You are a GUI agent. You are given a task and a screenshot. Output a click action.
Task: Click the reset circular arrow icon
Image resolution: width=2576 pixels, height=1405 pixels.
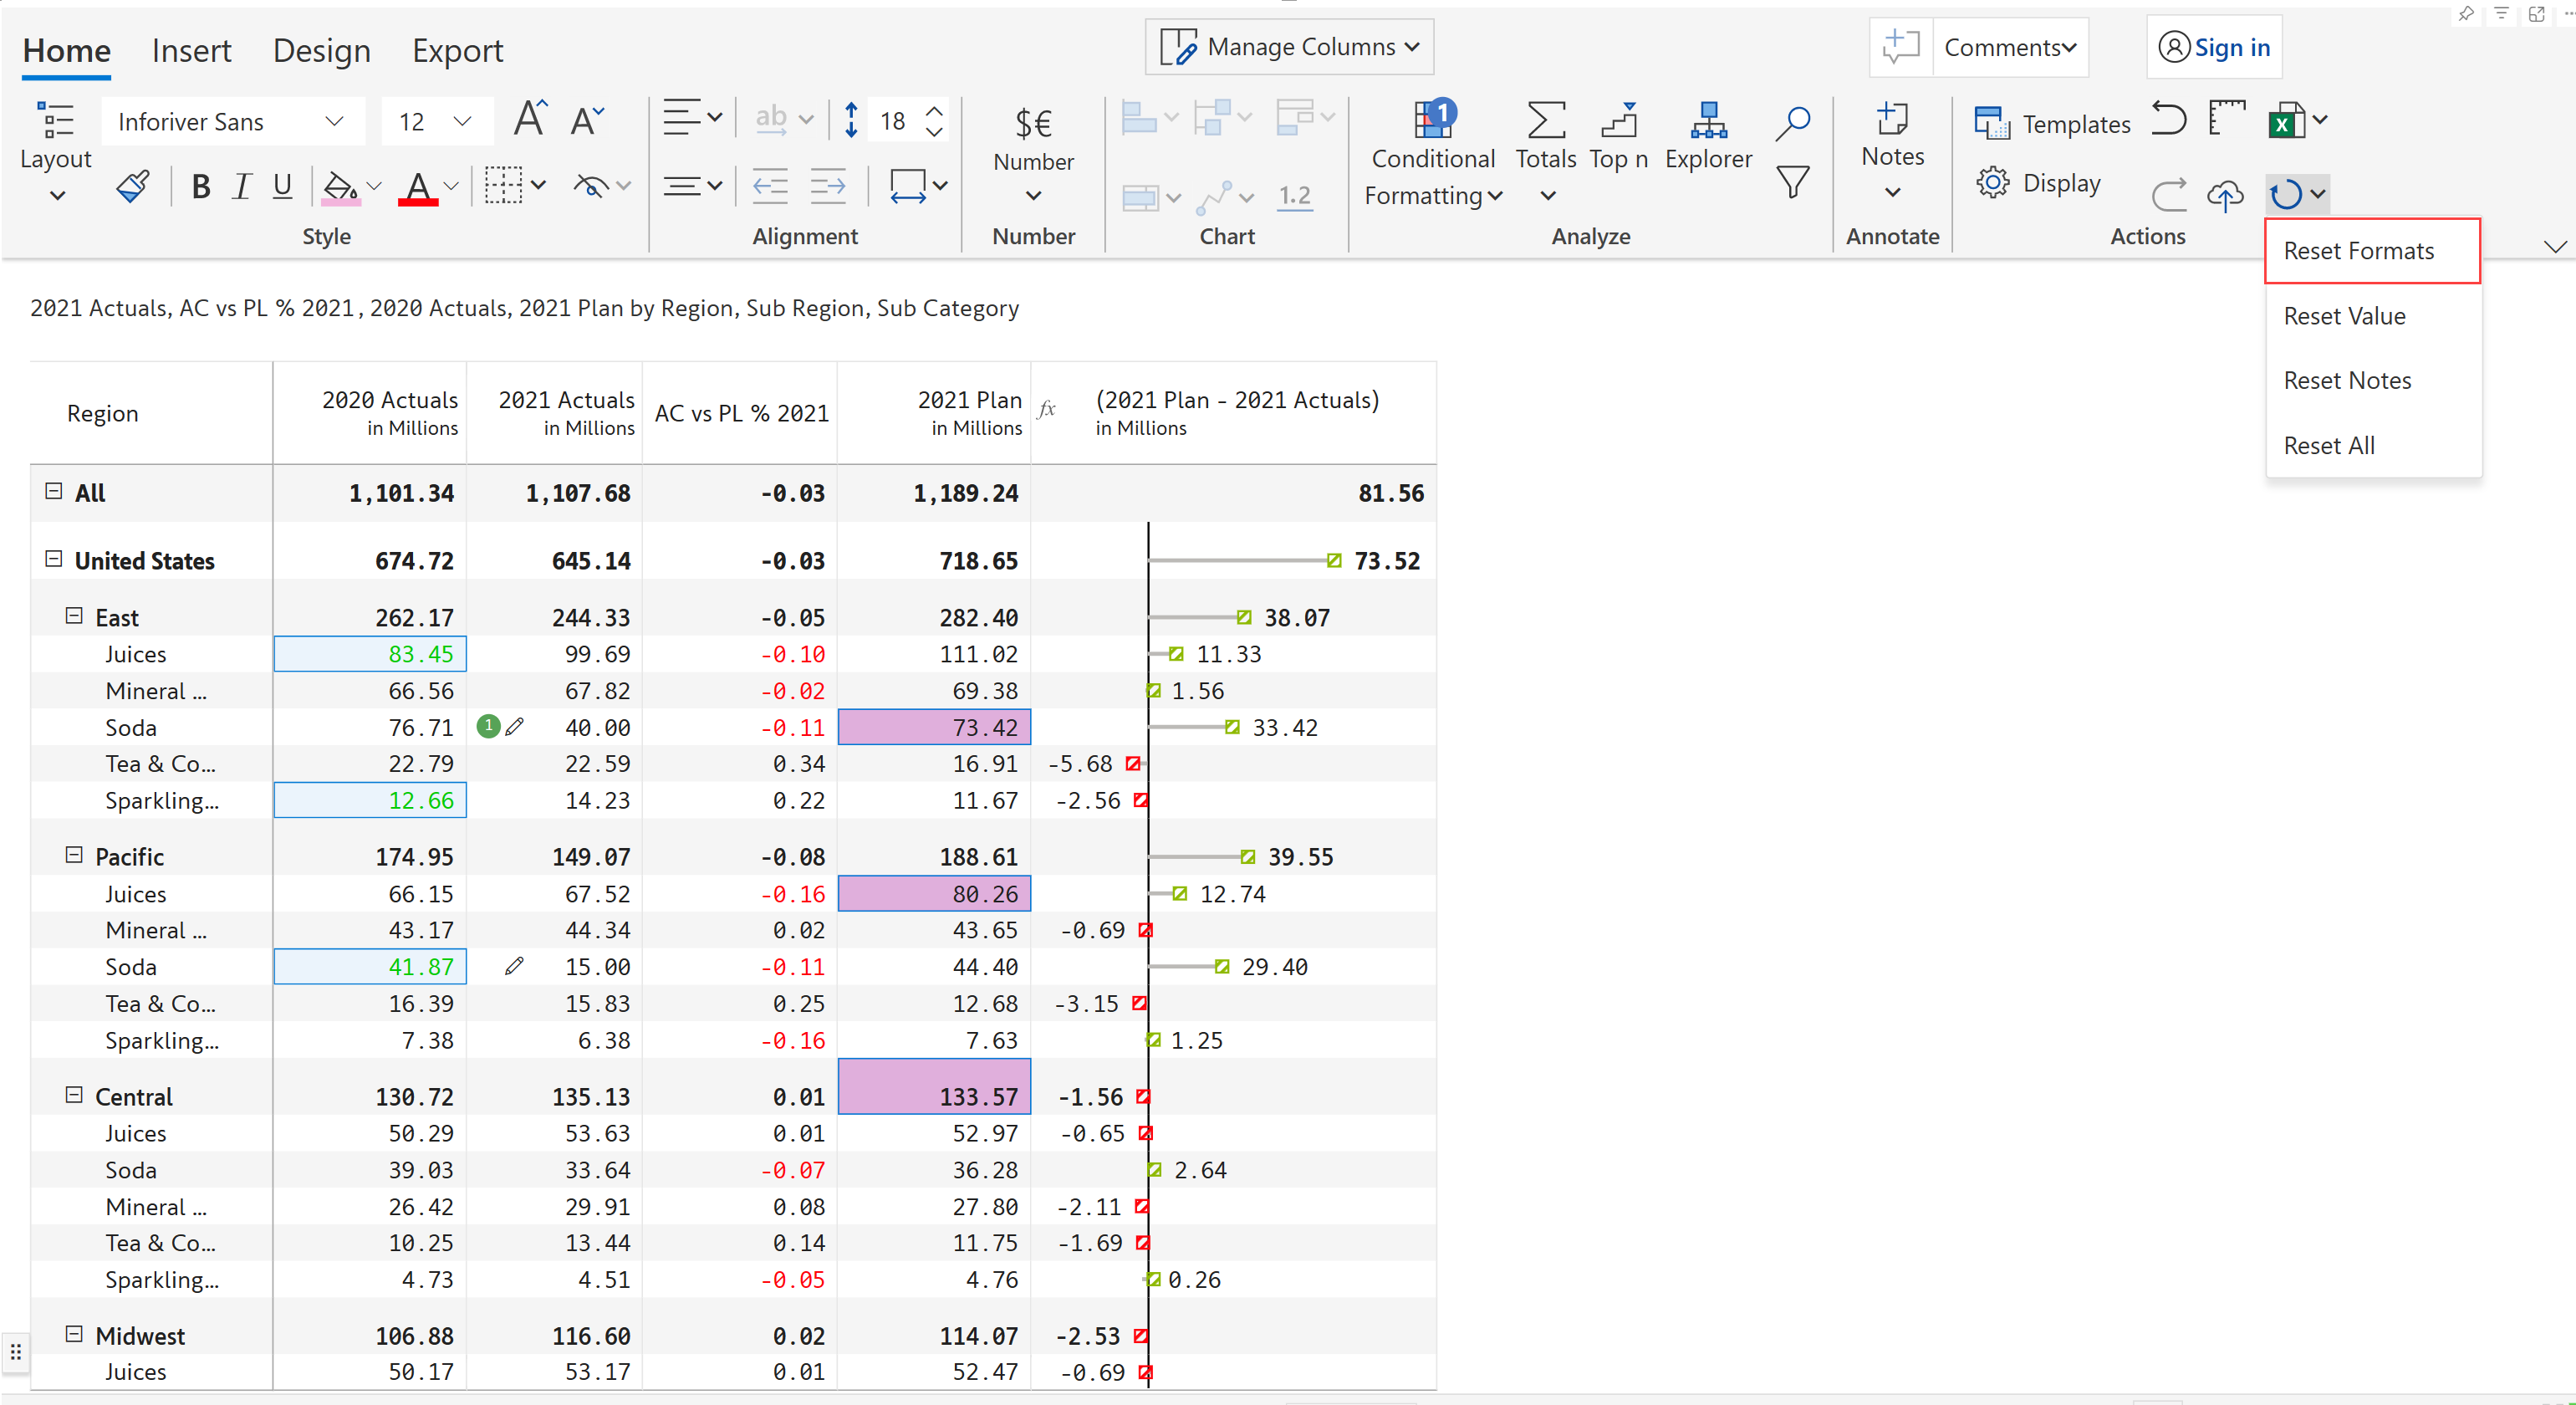2286,194
